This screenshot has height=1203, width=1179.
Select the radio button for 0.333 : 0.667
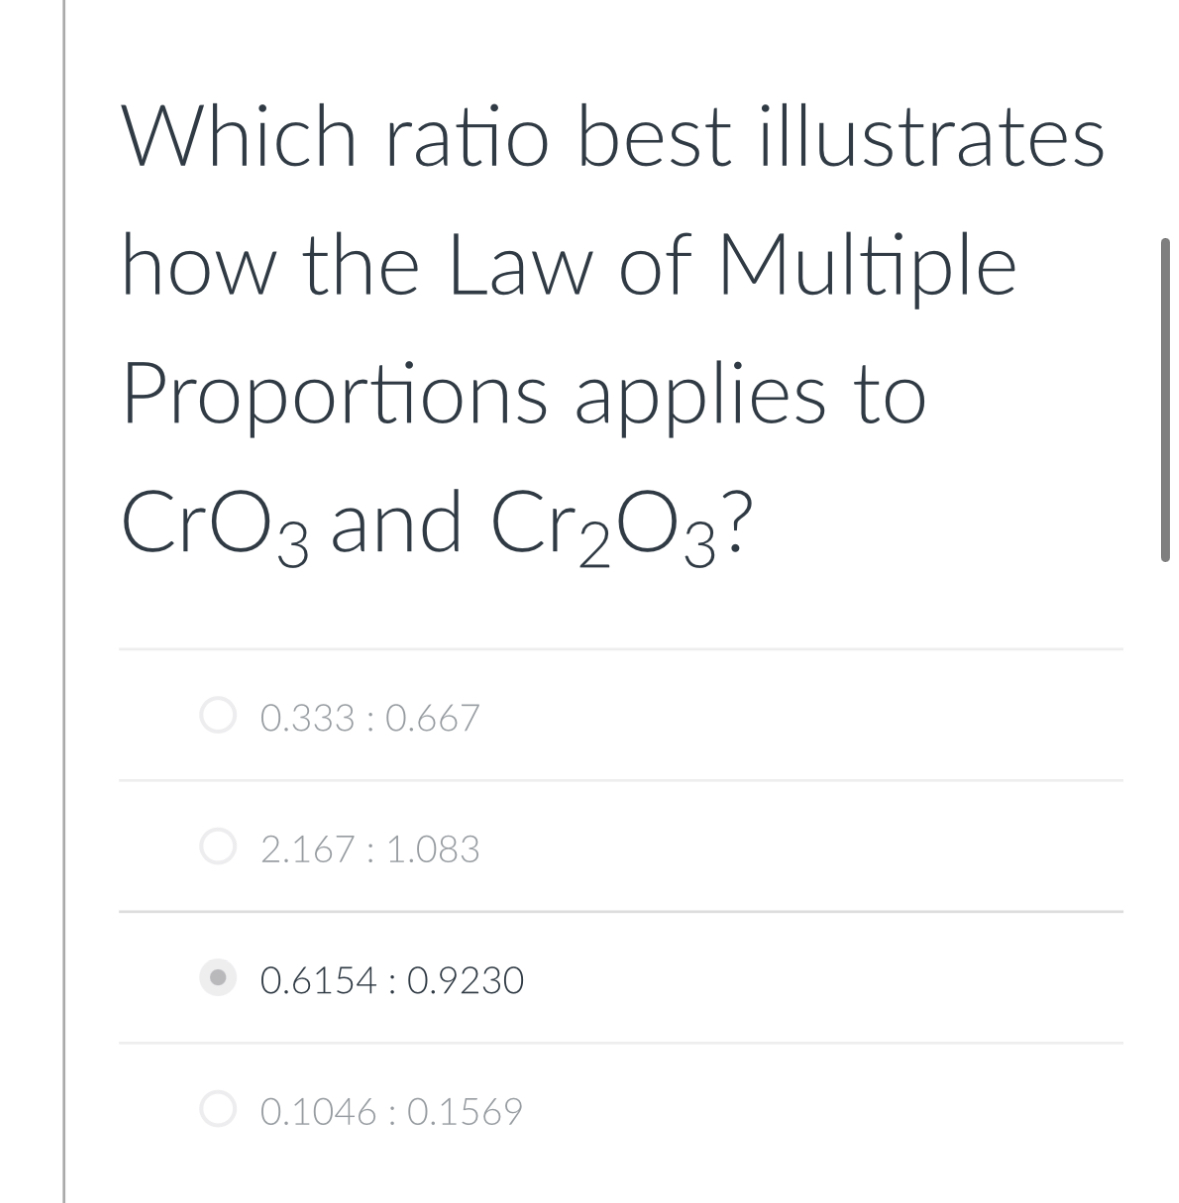218,716
